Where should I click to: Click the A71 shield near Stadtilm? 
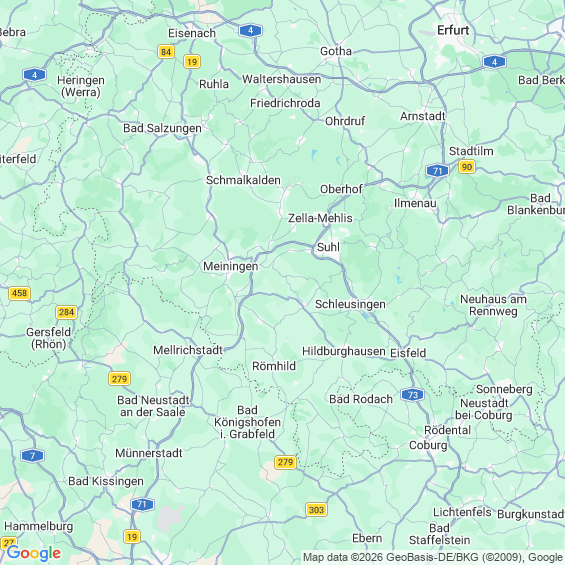point(437,170)
